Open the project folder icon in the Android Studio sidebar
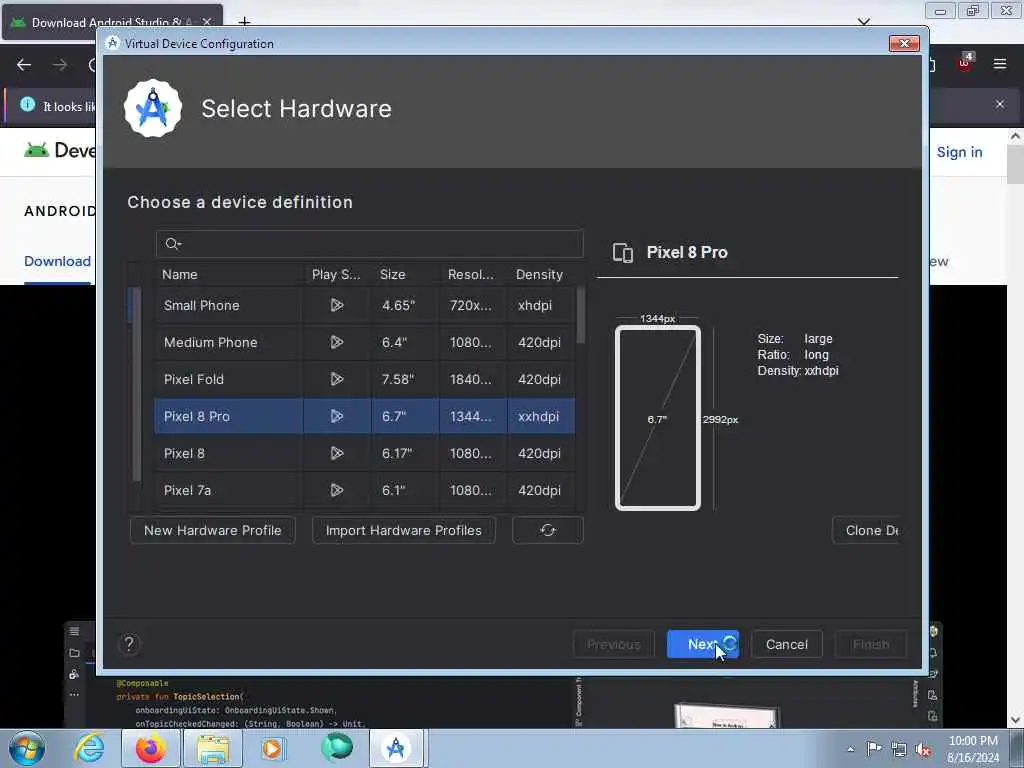This screenshot has height=768, width=1024. pyautogui.click(x=74, y=653)
